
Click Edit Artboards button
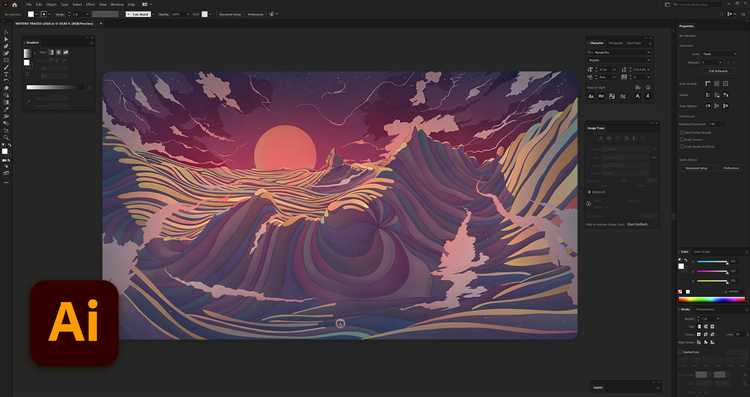(x=718, y=71)
